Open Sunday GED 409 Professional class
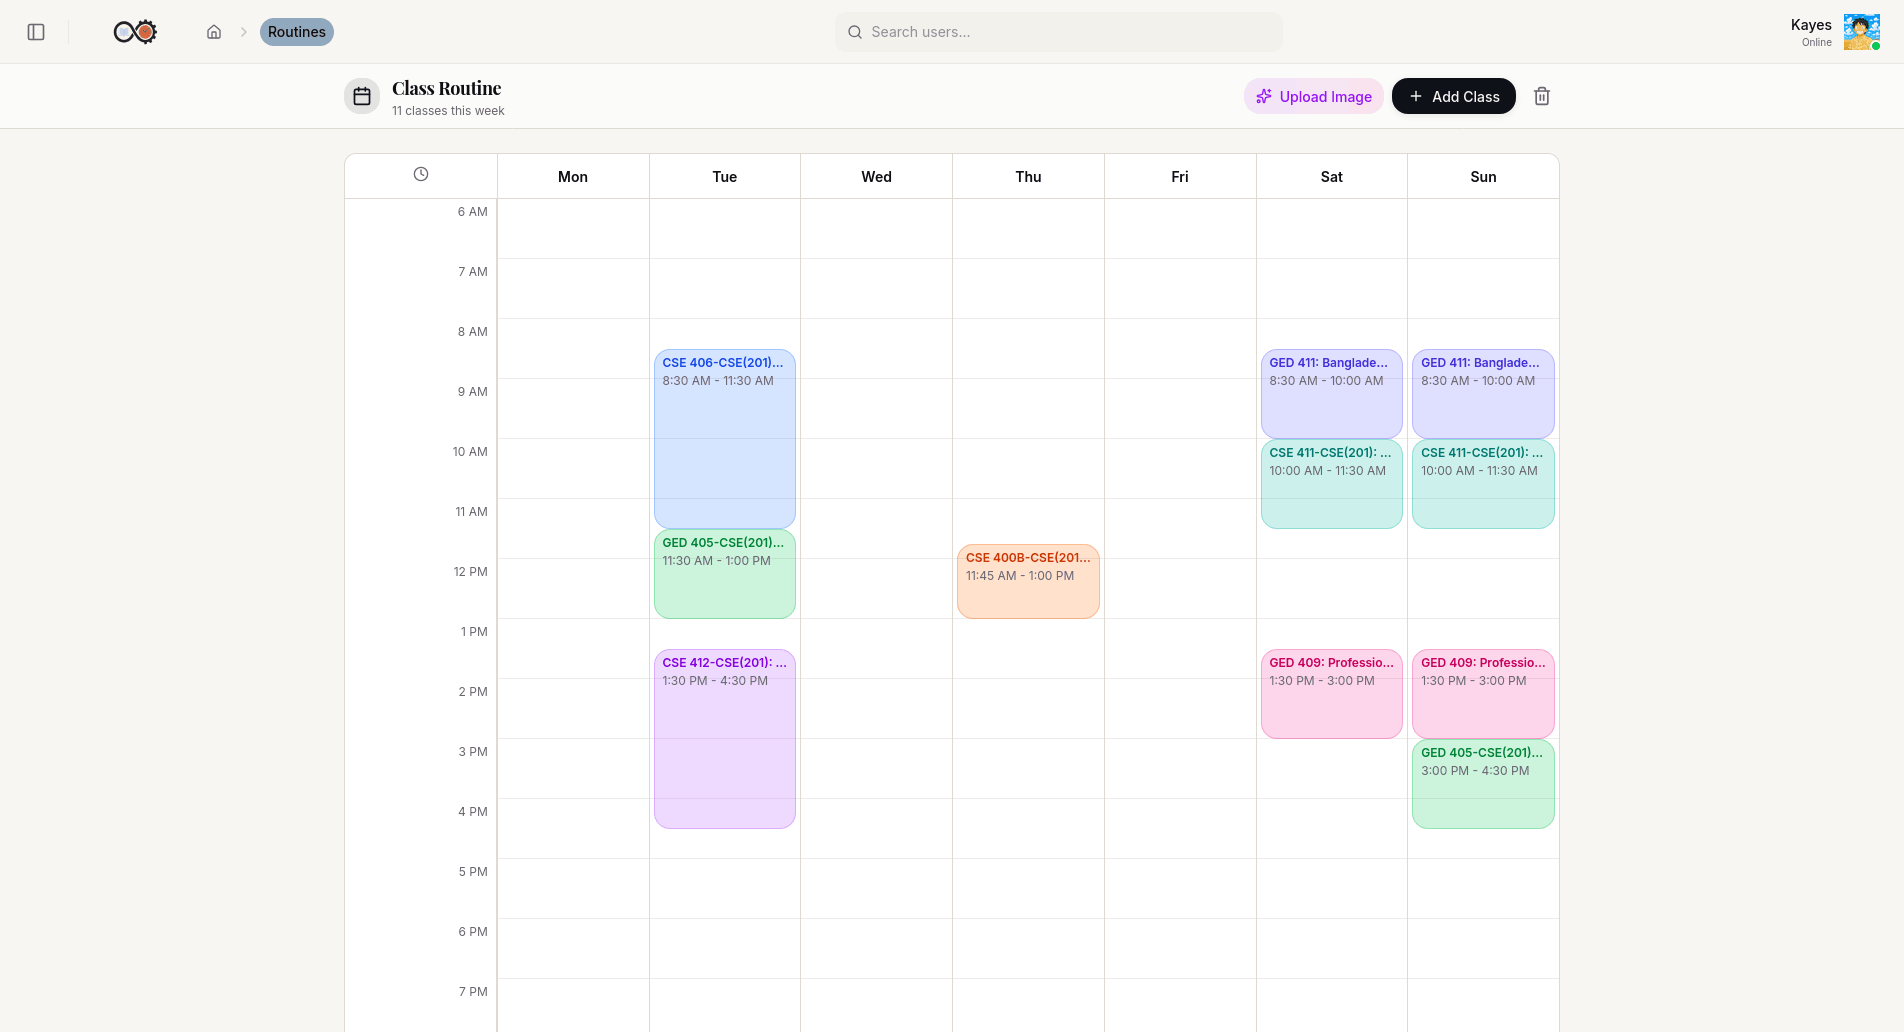This screenshot has width=1904, height=1032. point(1484,694)
